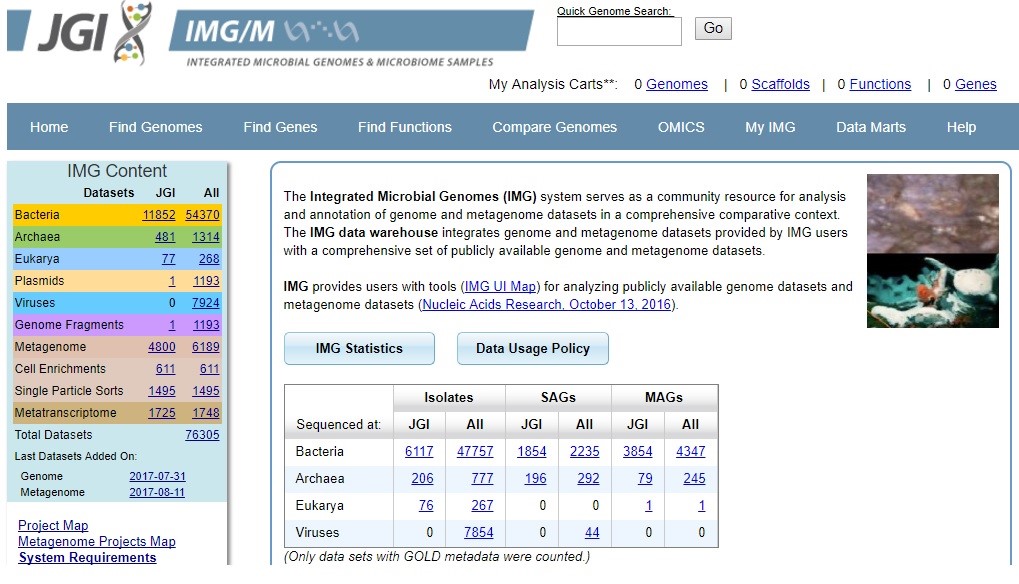Open the Compare Genomes menu
This screenshot has width=1019, height=584.
[x=554, y=127]
